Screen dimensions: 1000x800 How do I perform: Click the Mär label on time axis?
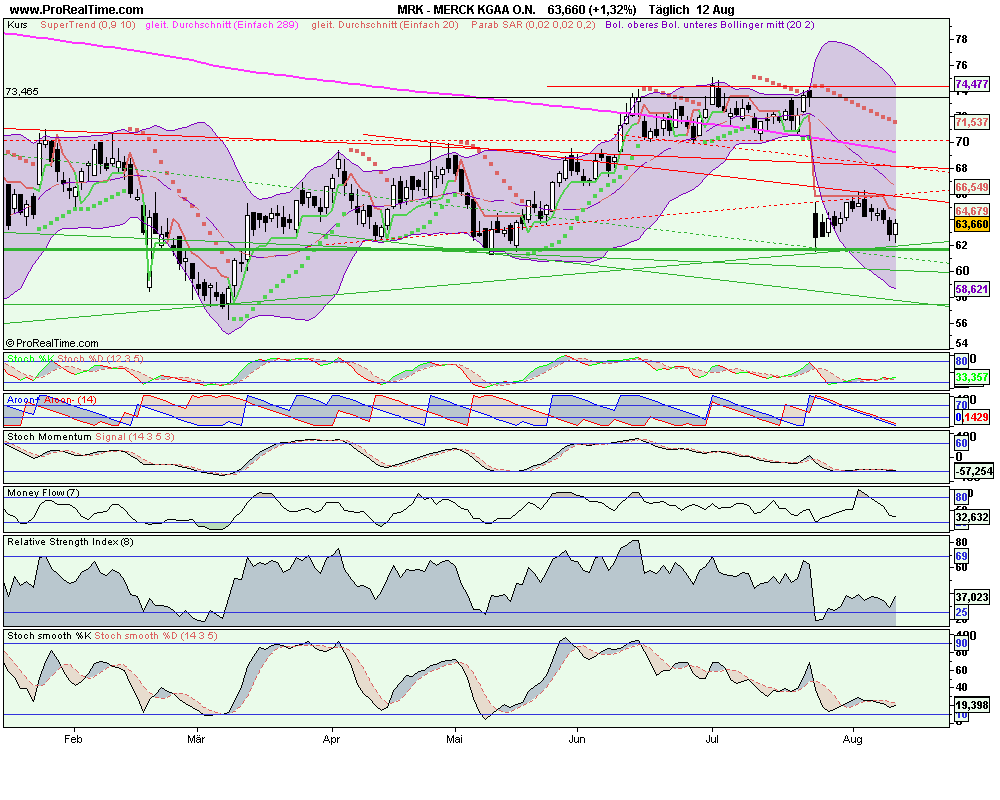click(x=196, y=739)
